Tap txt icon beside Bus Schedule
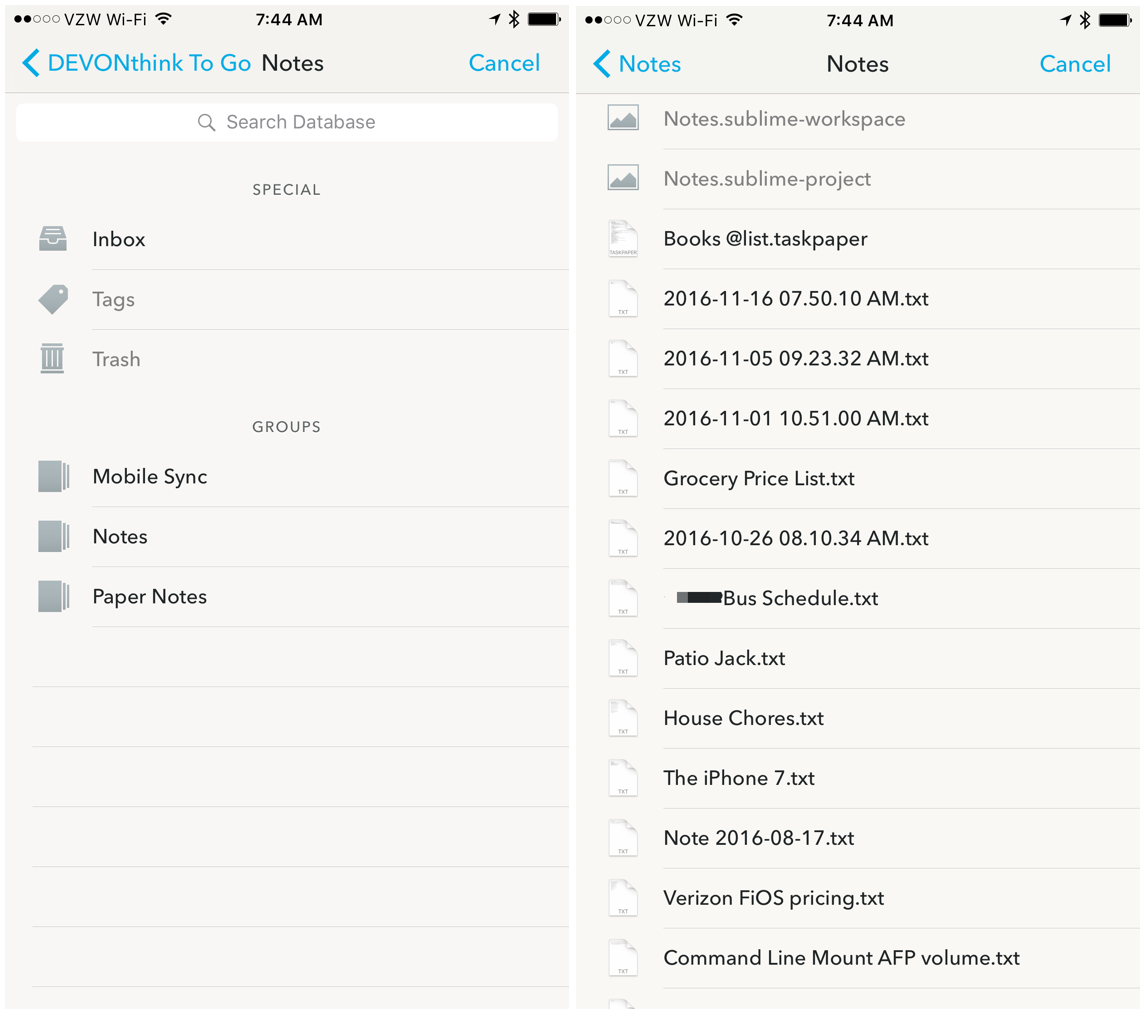Viewport: 1144px width, 1014px height. [623, 597]
